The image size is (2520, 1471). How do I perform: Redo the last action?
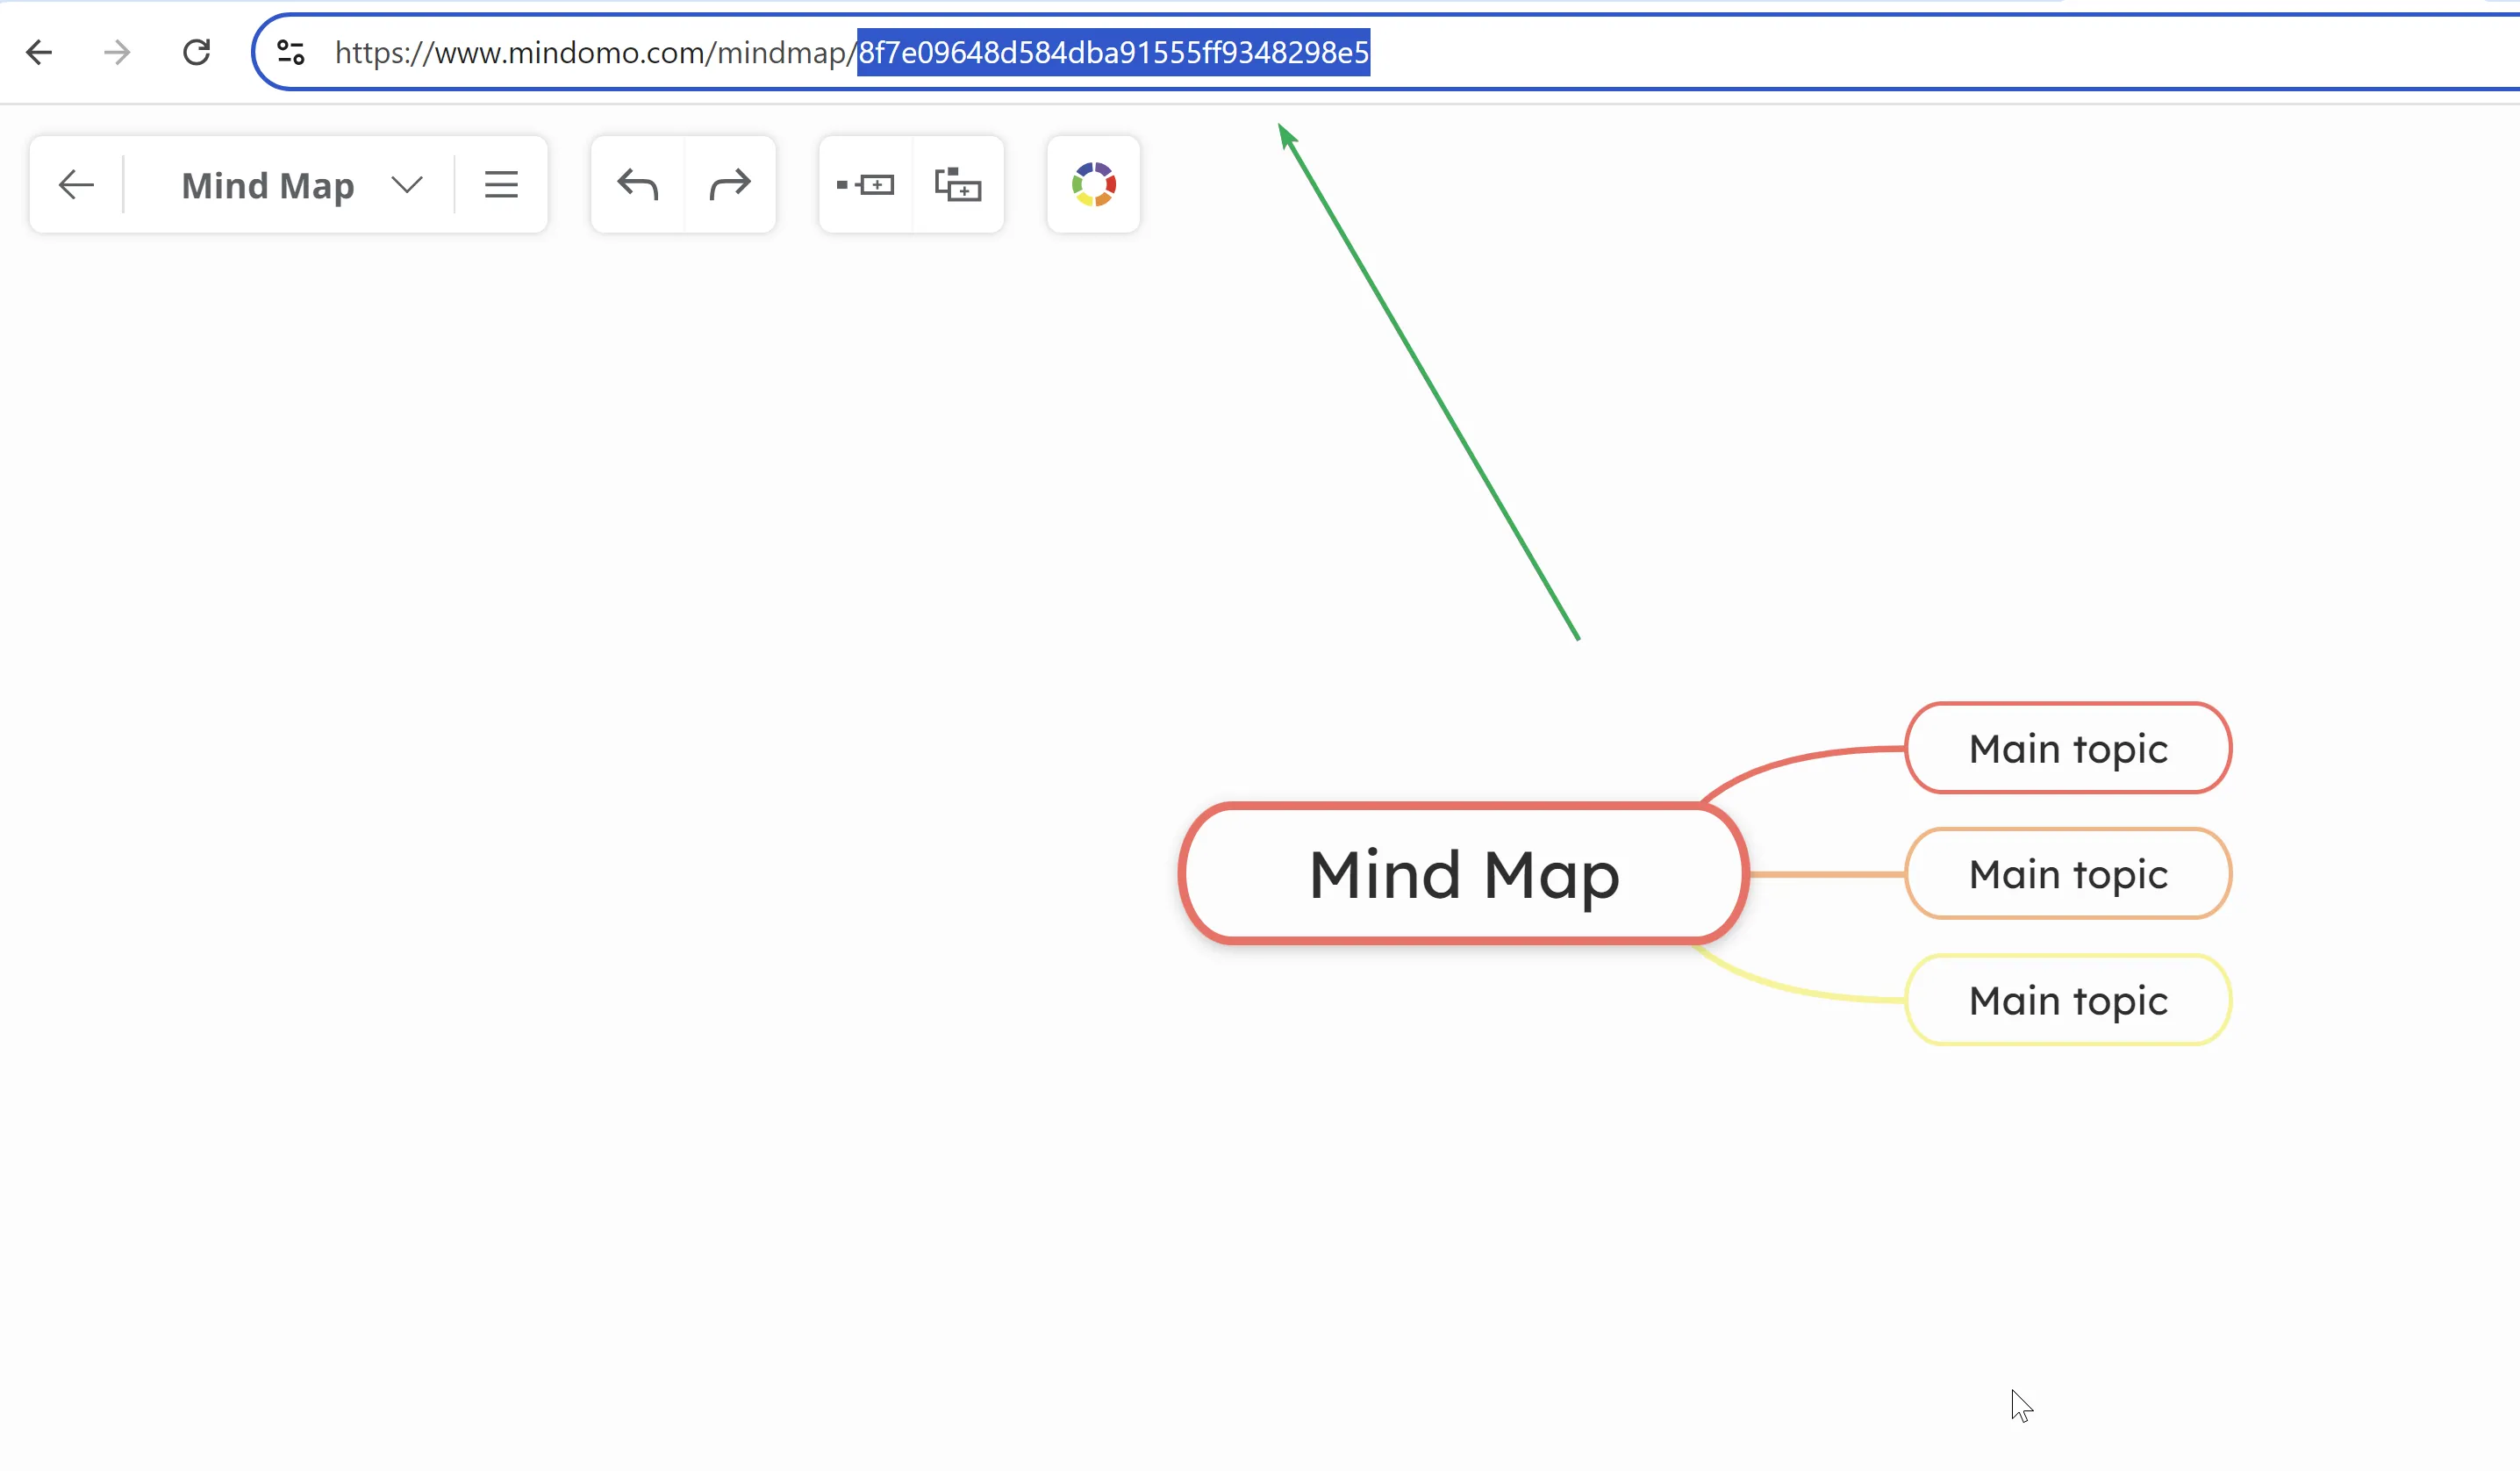point(730,185)
